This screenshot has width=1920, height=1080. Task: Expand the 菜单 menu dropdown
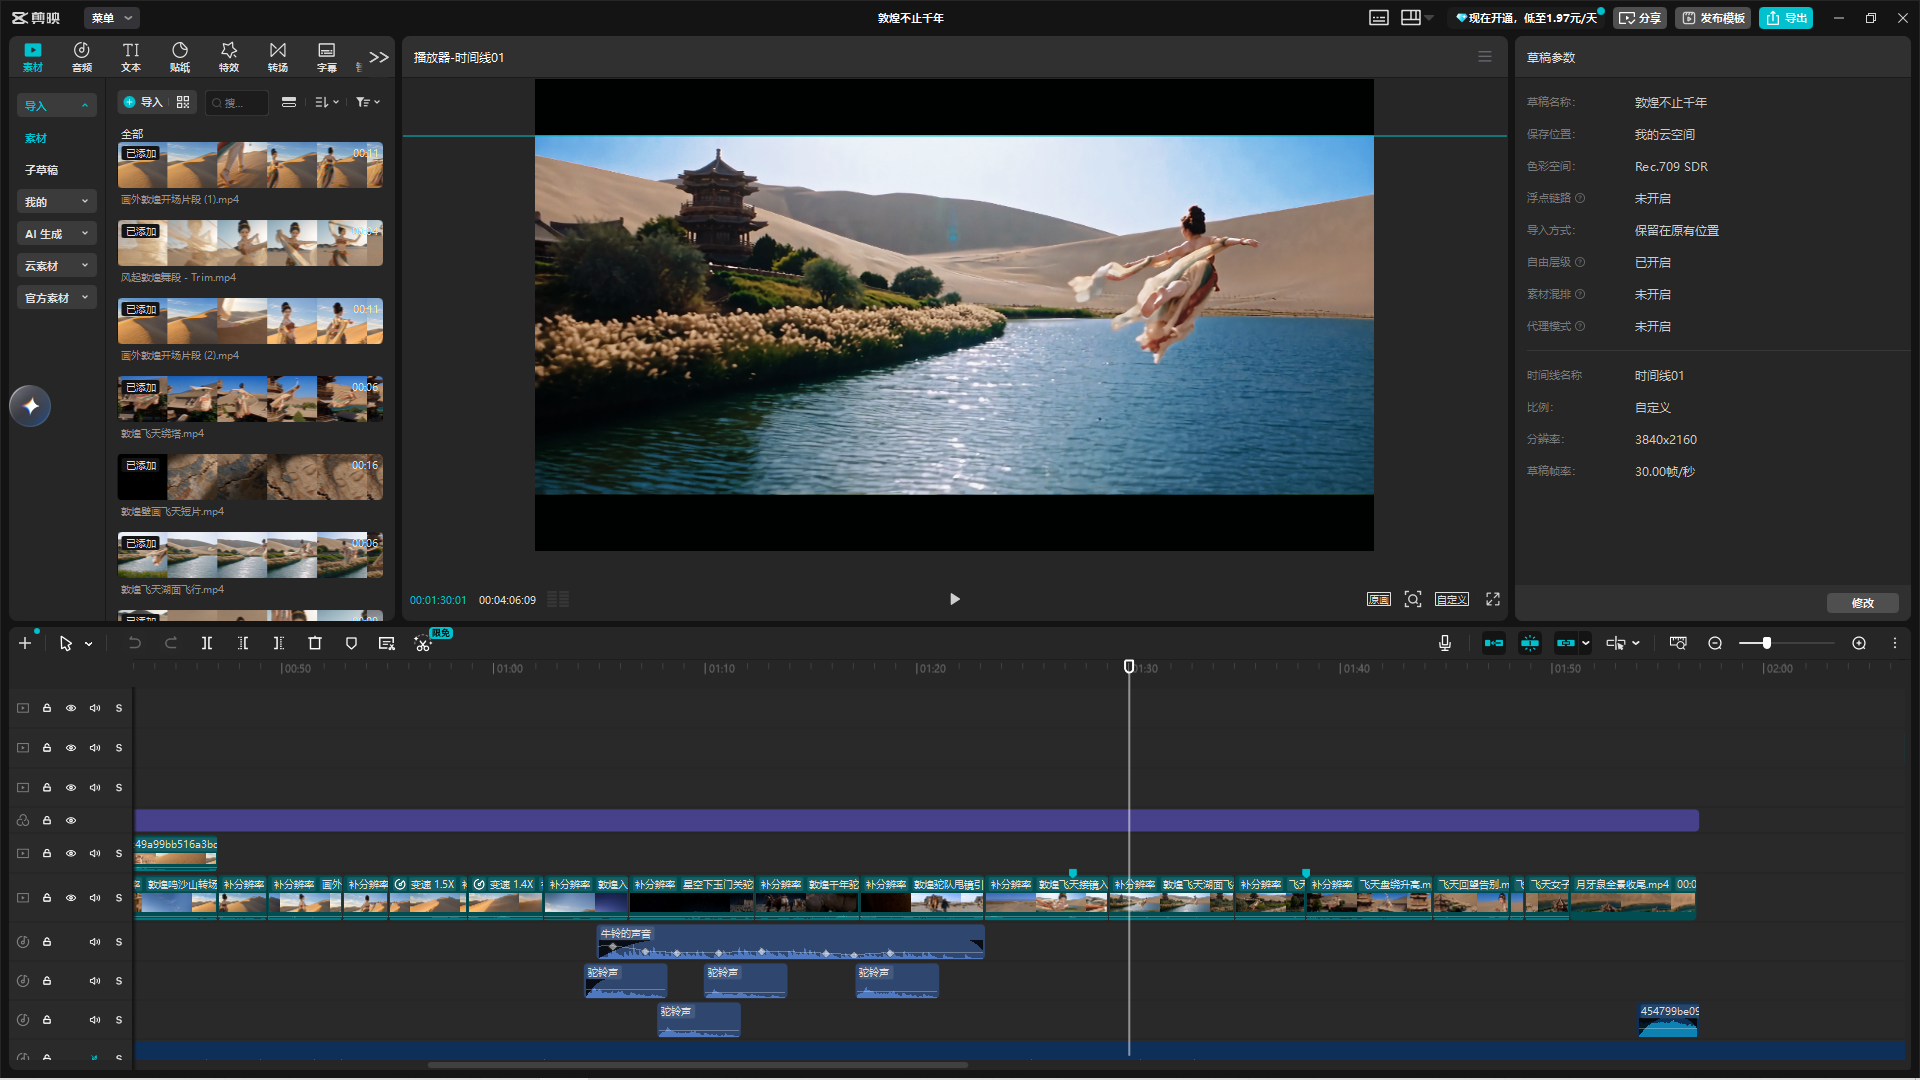(x=111, y=18)
